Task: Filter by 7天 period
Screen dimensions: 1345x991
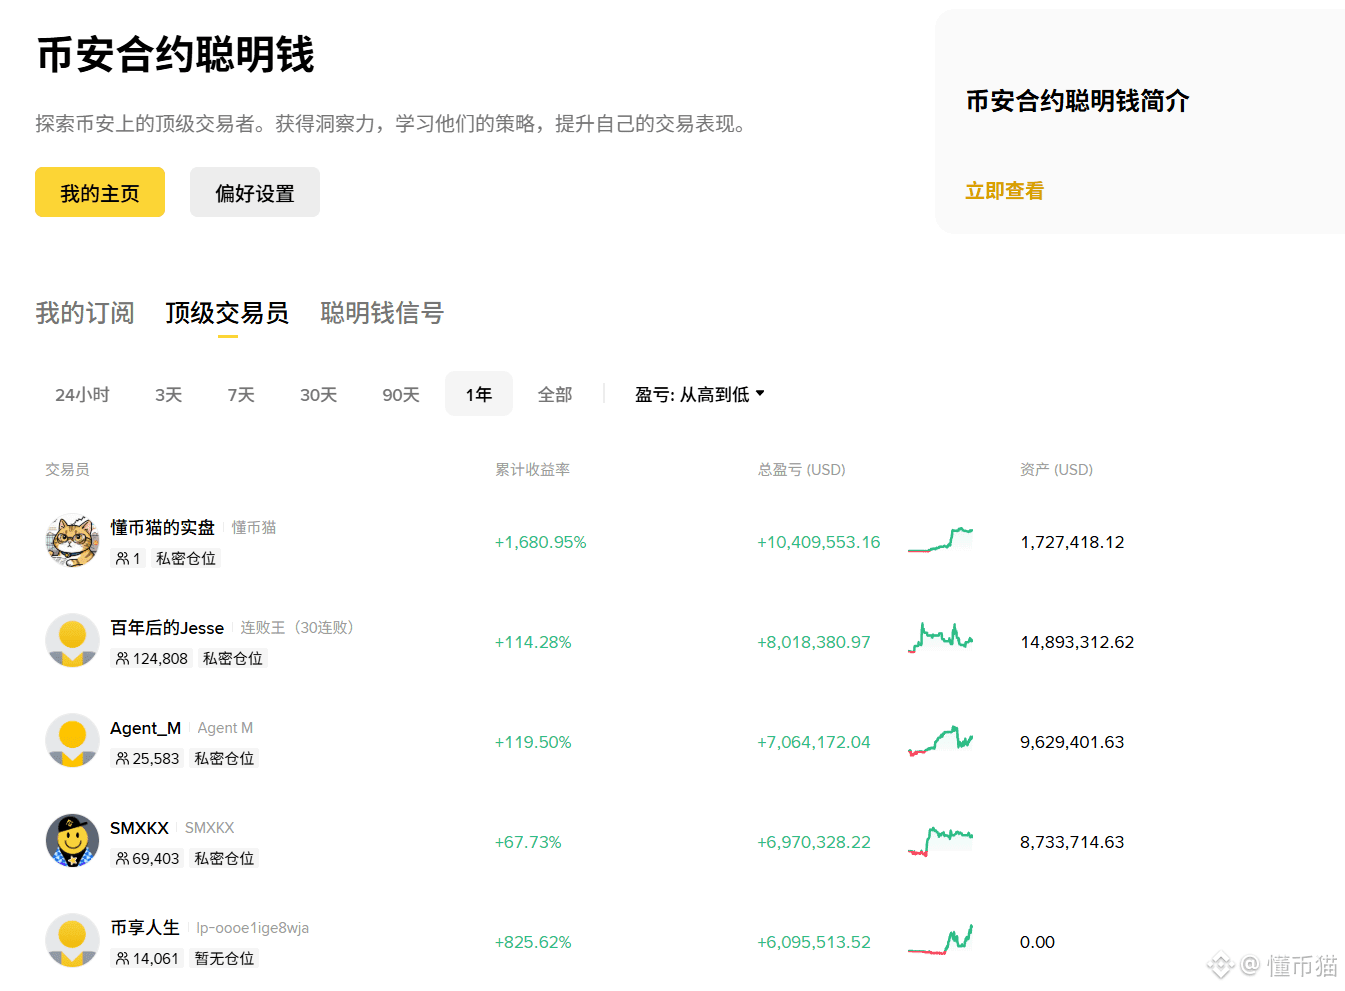Action: click(x=241, y=395)
